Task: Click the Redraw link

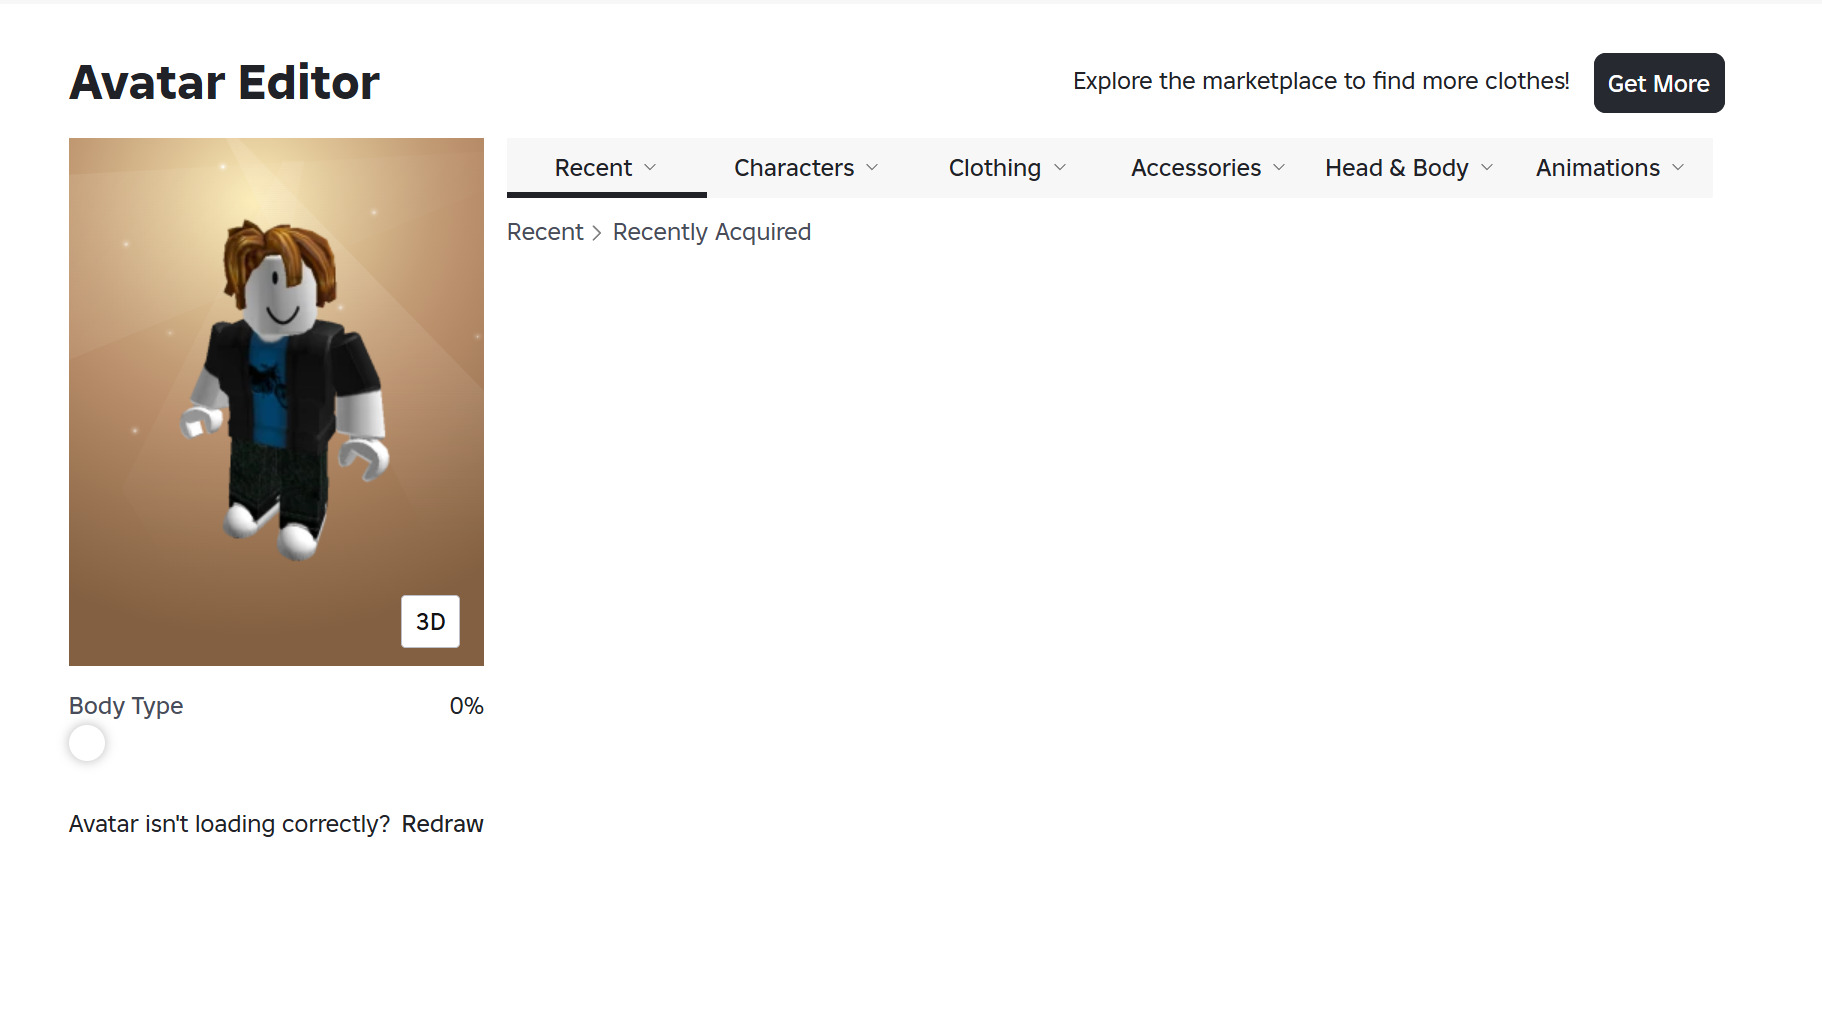Action: pos(442,824)
